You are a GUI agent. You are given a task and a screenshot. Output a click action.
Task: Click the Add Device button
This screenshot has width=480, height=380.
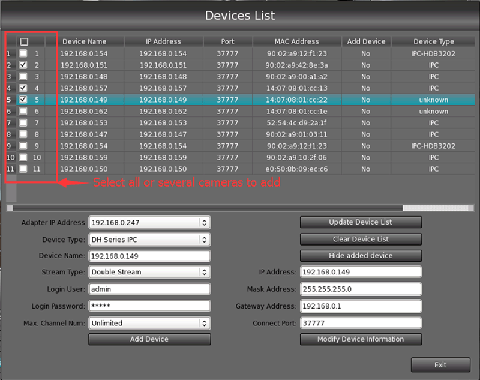pyautogui.click(x=149, y=339)
